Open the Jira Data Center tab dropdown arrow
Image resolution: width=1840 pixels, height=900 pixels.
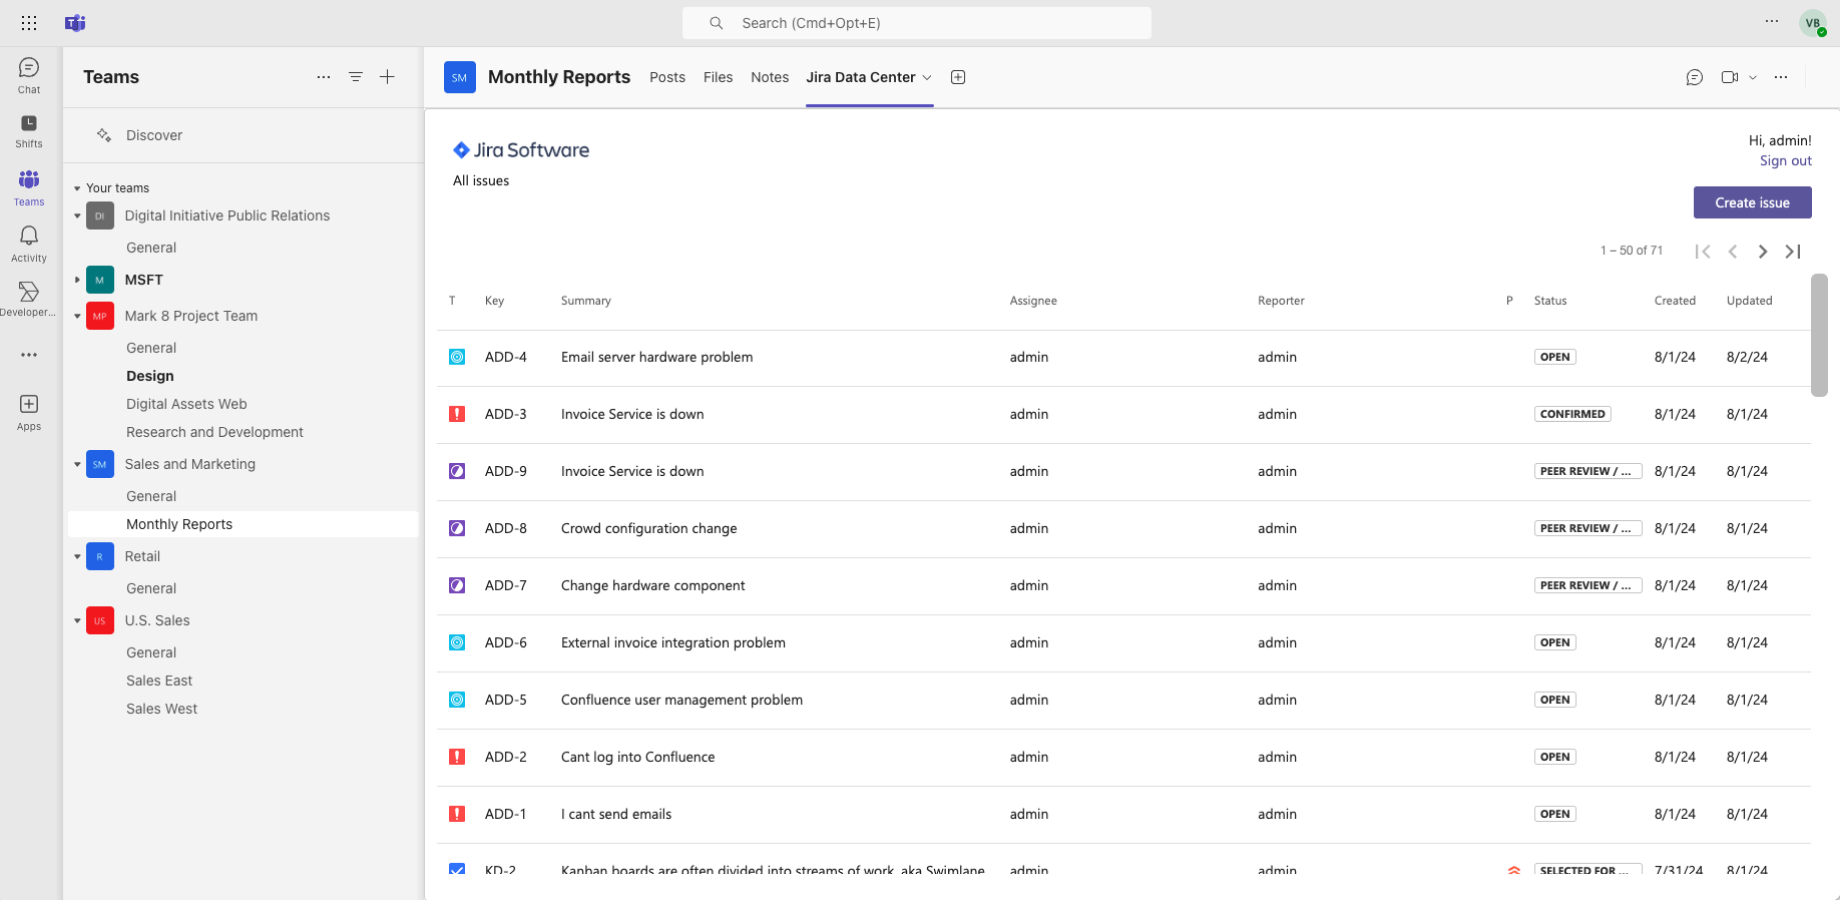point(927,77)
